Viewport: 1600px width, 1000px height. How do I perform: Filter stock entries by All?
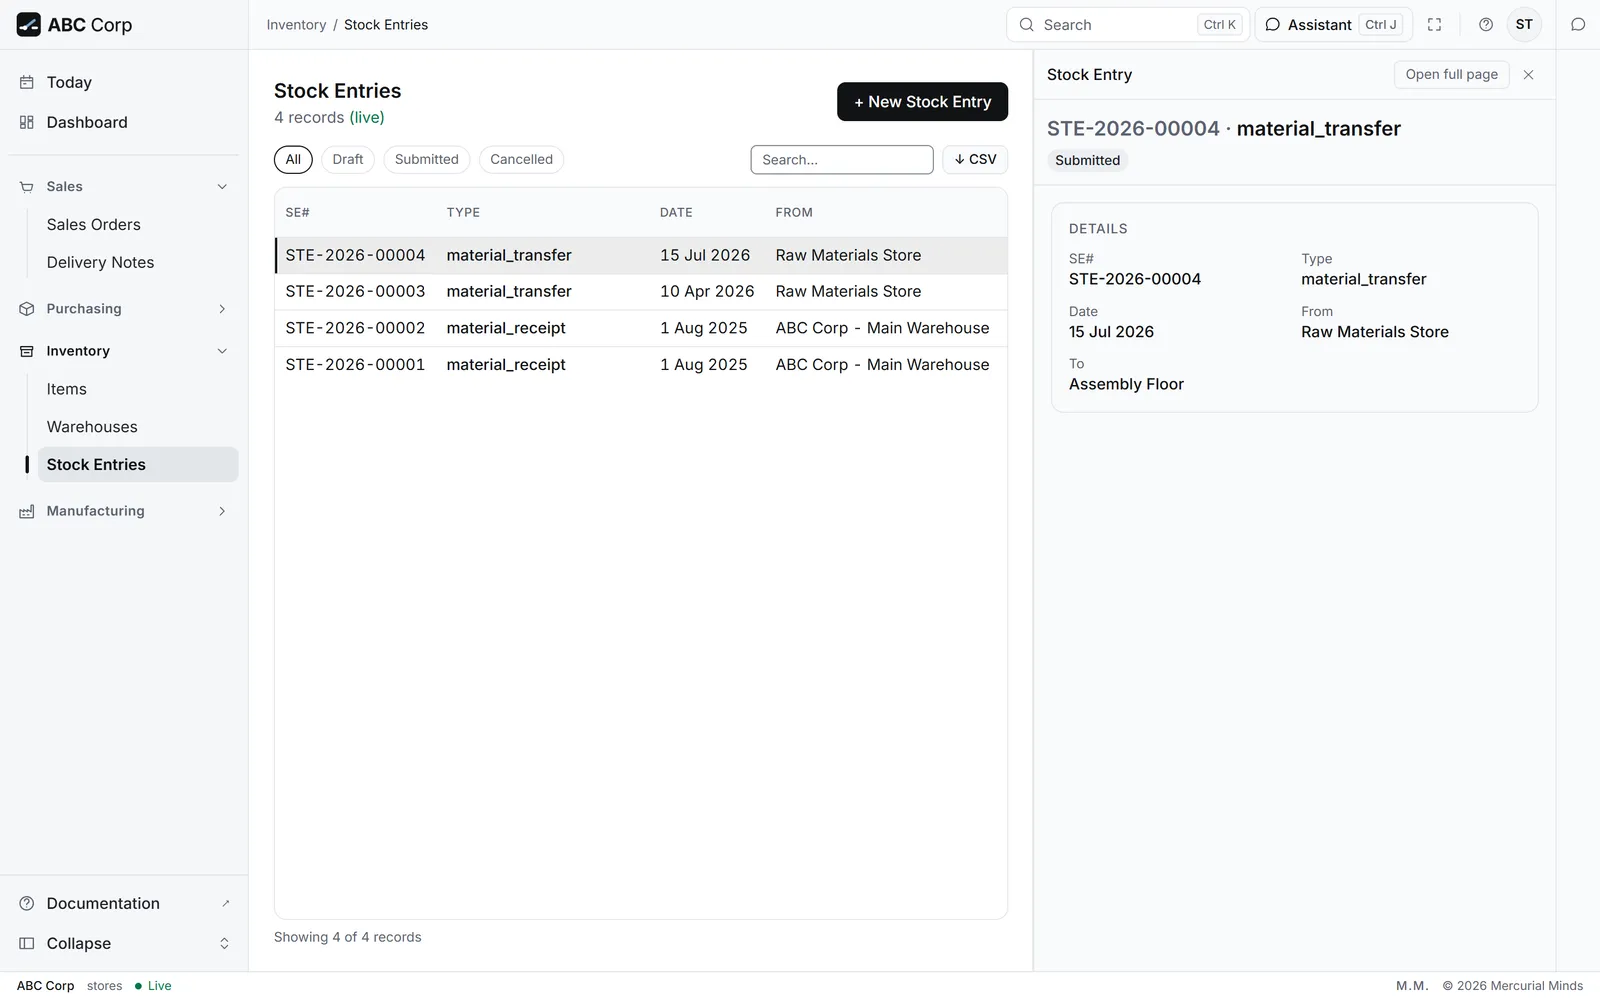pos(293,160)
